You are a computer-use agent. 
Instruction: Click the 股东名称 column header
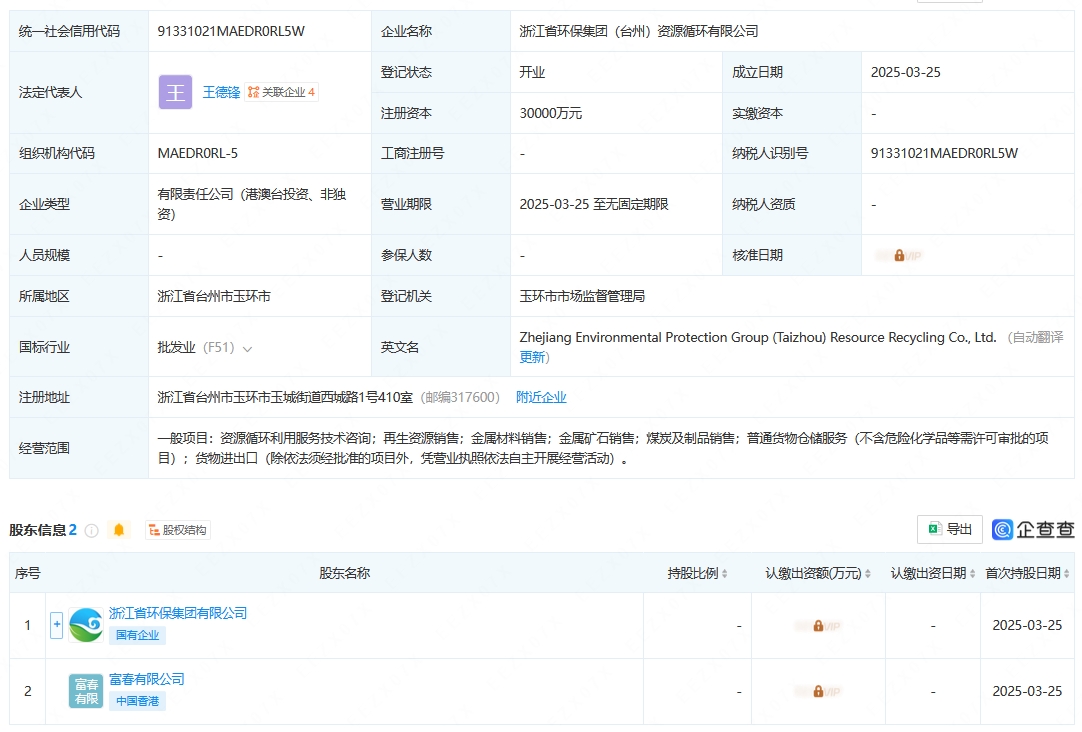click(x=344, y=573)
